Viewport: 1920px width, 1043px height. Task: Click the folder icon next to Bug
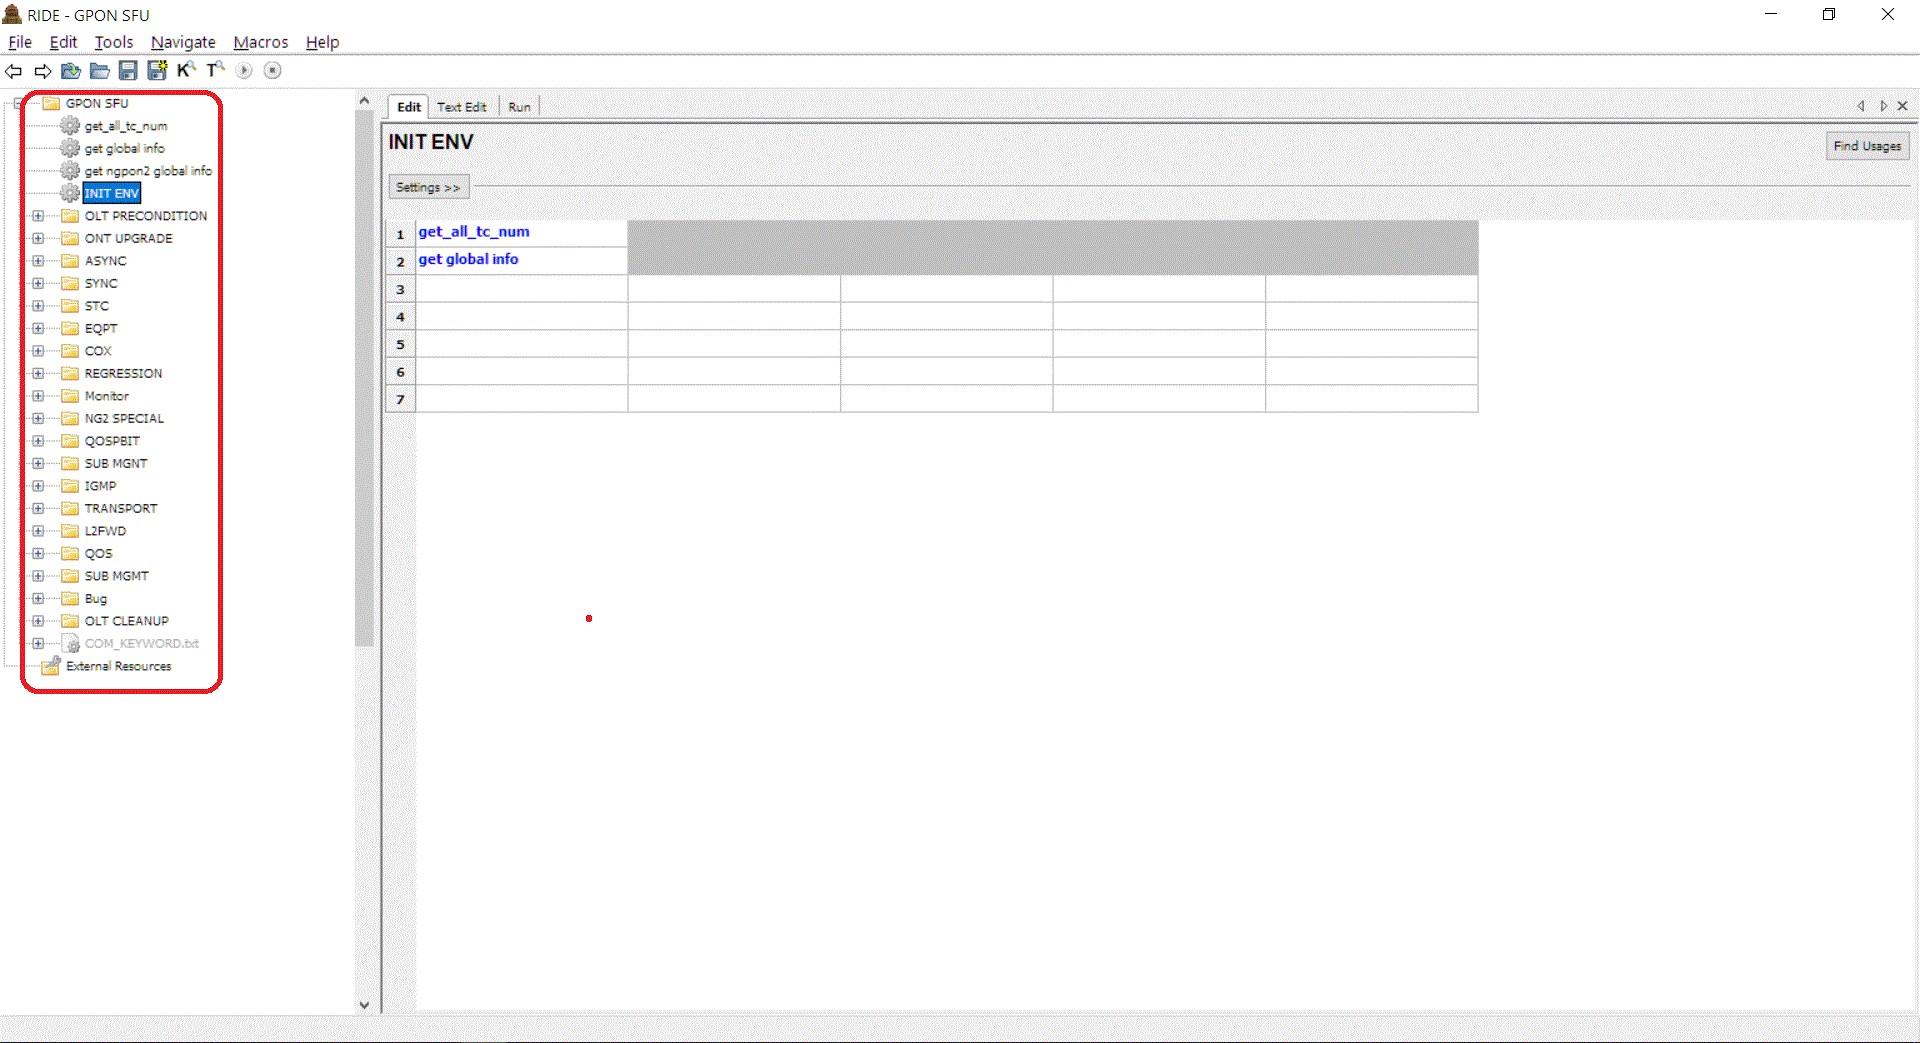[70, 599]
